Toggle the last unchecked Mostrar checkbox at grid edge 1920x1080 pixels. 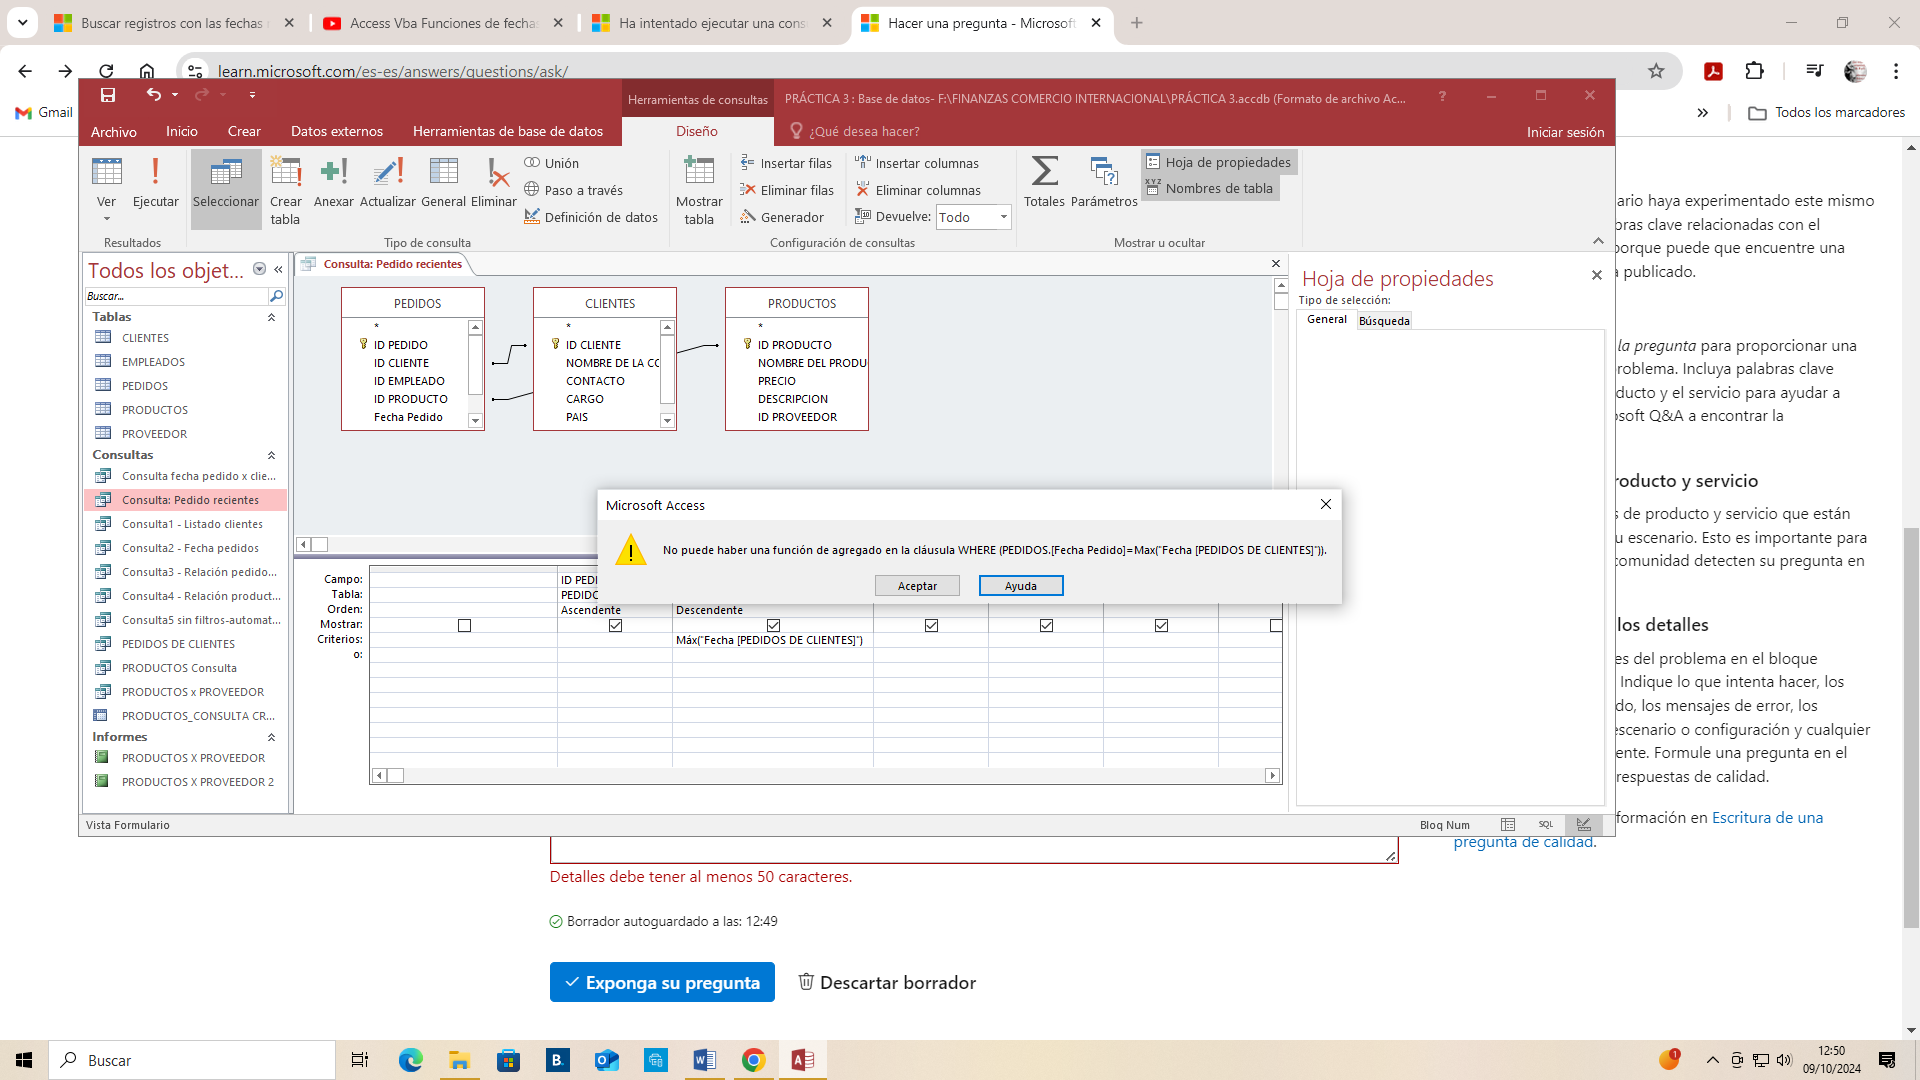[x=1275, y=625]
